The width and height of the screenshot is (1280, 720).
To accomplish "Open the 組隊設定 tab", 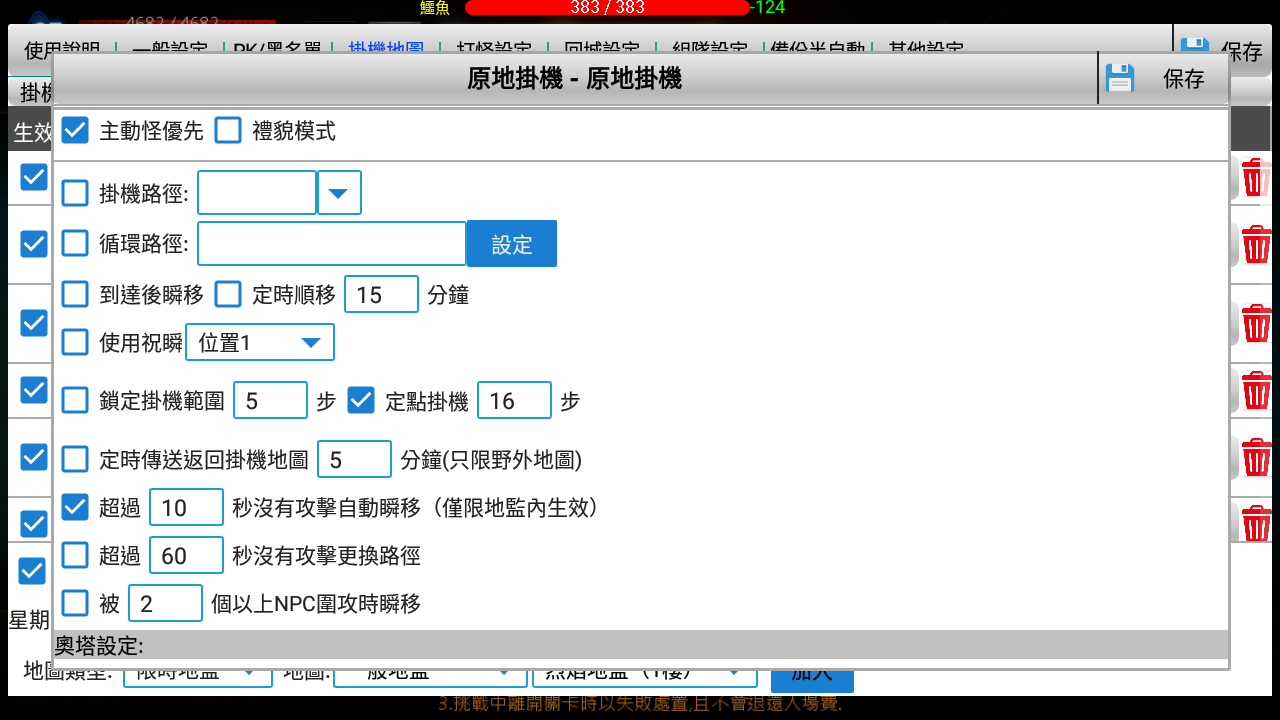I will (x=710, y=46).
